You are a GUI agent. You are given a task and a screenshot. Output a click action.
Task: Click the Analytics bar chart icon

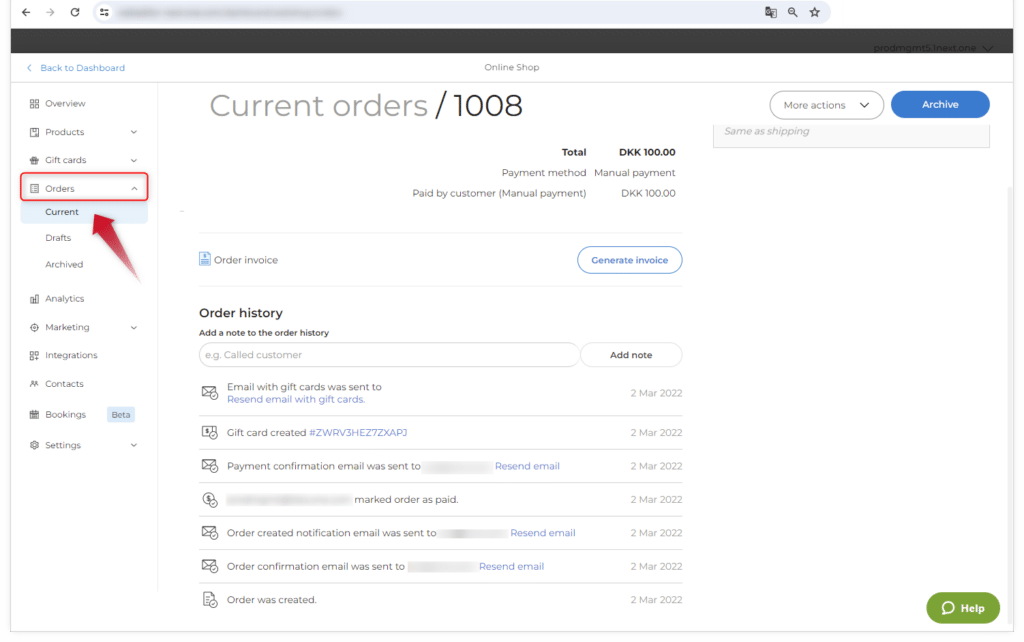(x=34, y=299)
